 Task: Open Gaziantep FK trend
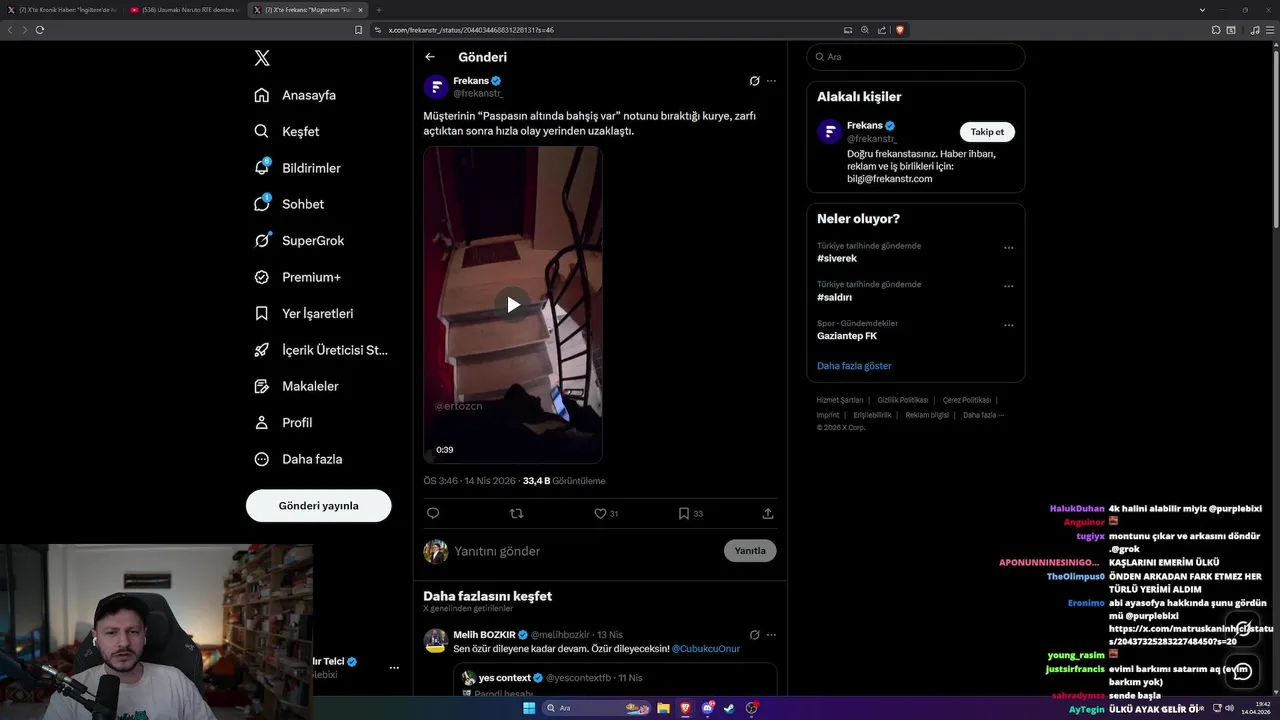coord(847,336)
